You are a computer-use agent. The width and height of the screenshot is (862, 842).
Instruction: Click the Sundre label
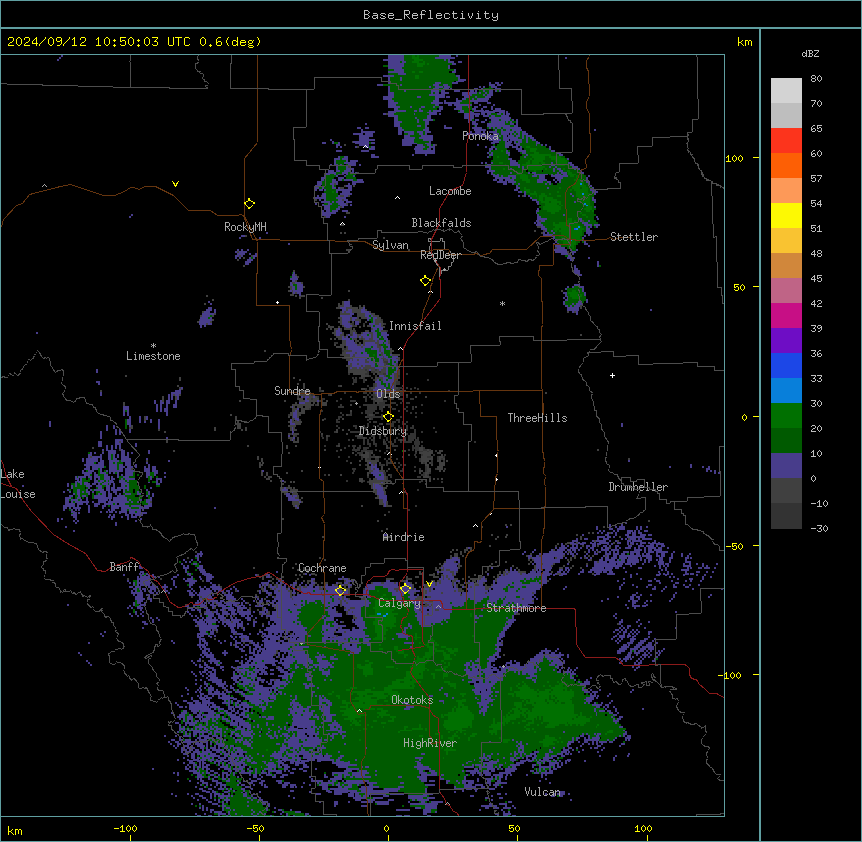292,391
